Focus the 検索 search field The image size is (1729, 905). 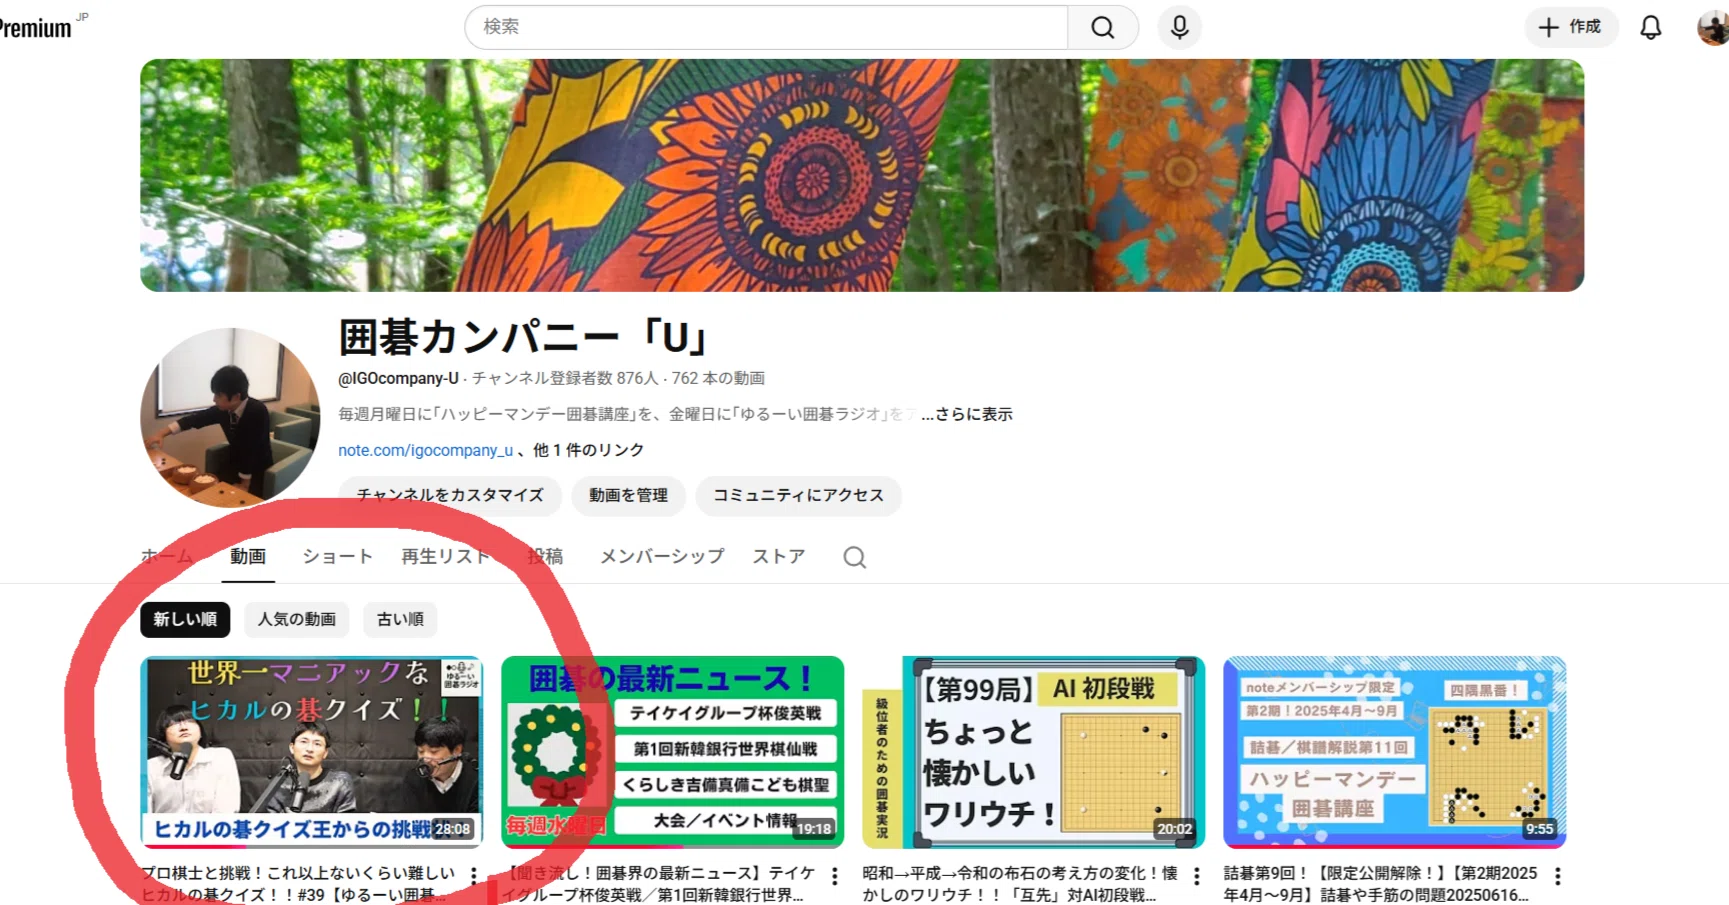coord(766,27)
